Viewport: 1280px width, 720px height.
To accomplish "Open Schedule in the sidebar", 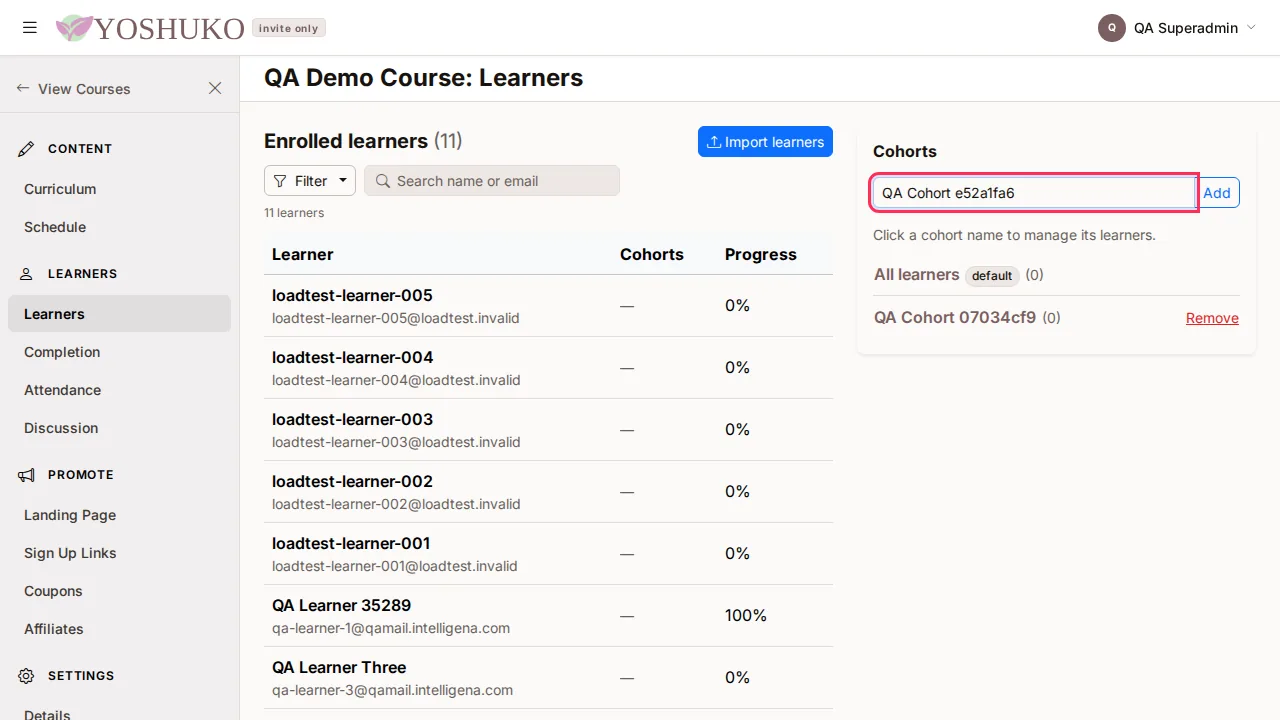I will 55,227.
